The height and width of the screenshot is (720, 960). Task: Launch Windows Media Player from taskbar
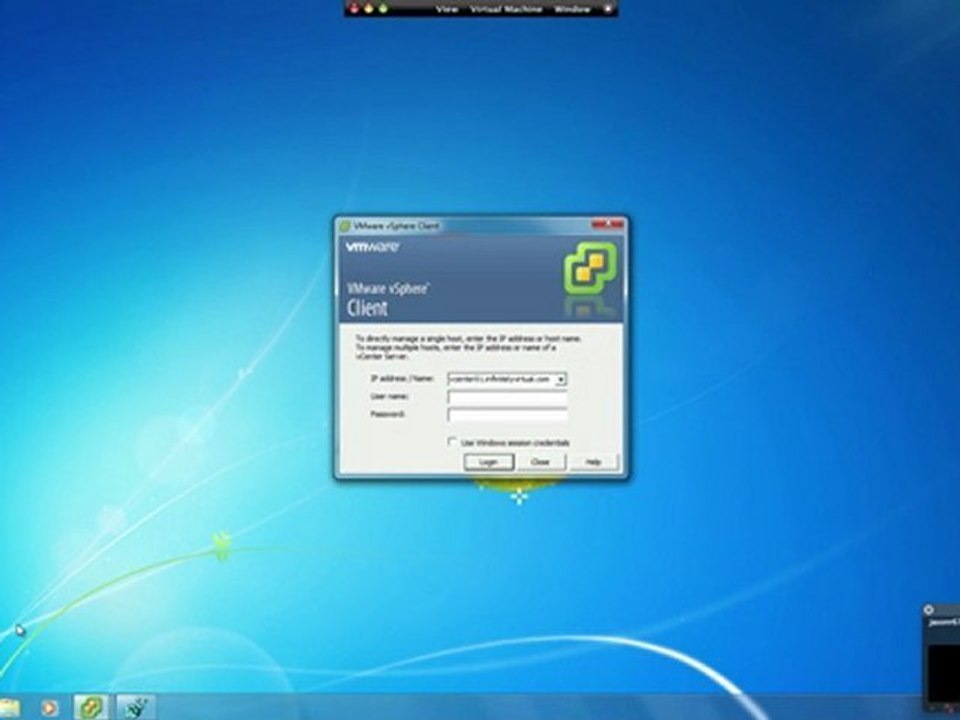(50, 708)
